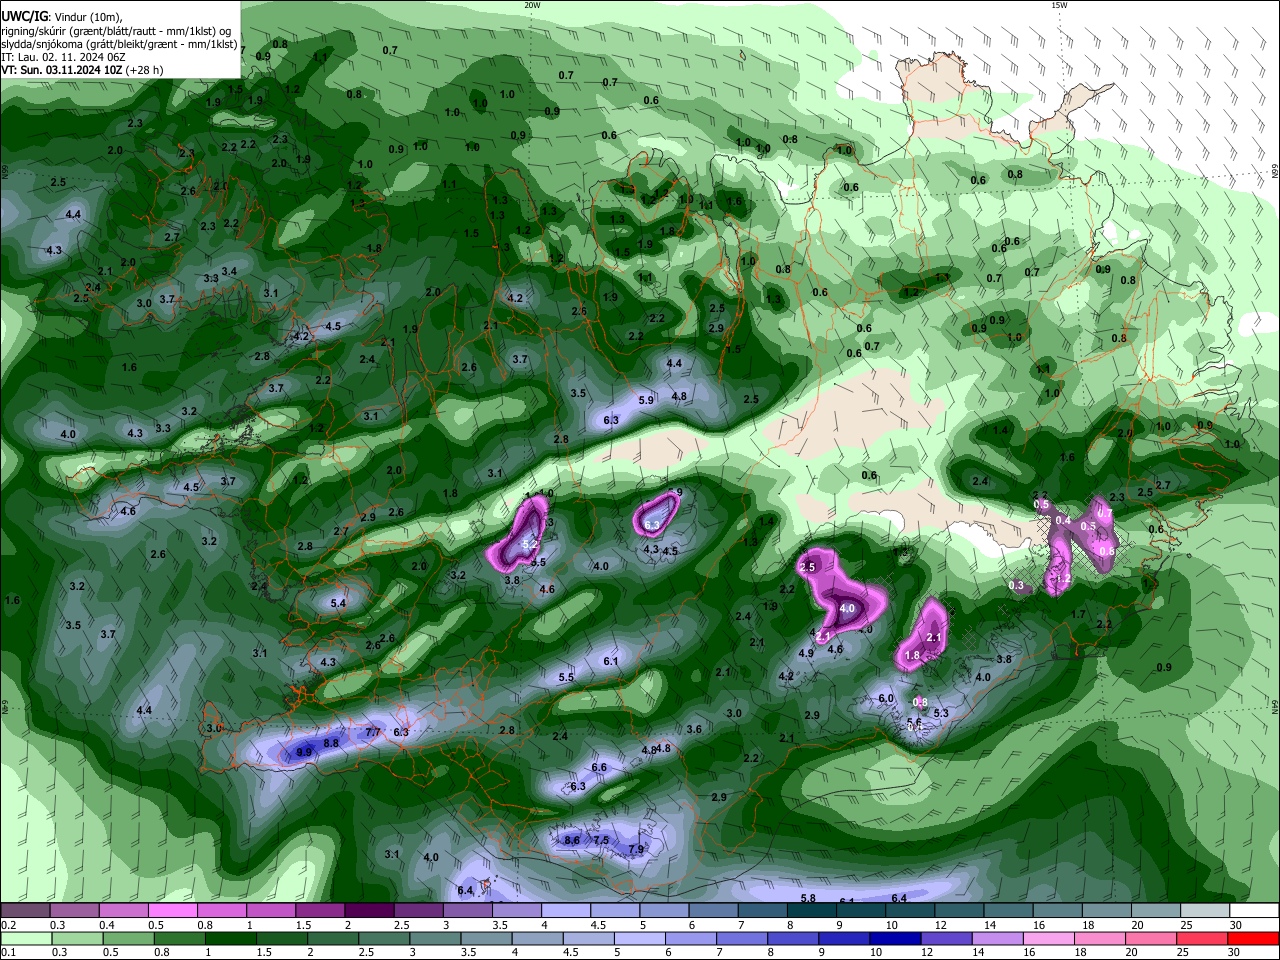The height and width of the screenshot is (960, 1280).
Task: Click the light grey upper swatch between 25 and 30
Action: [1204, 911]
